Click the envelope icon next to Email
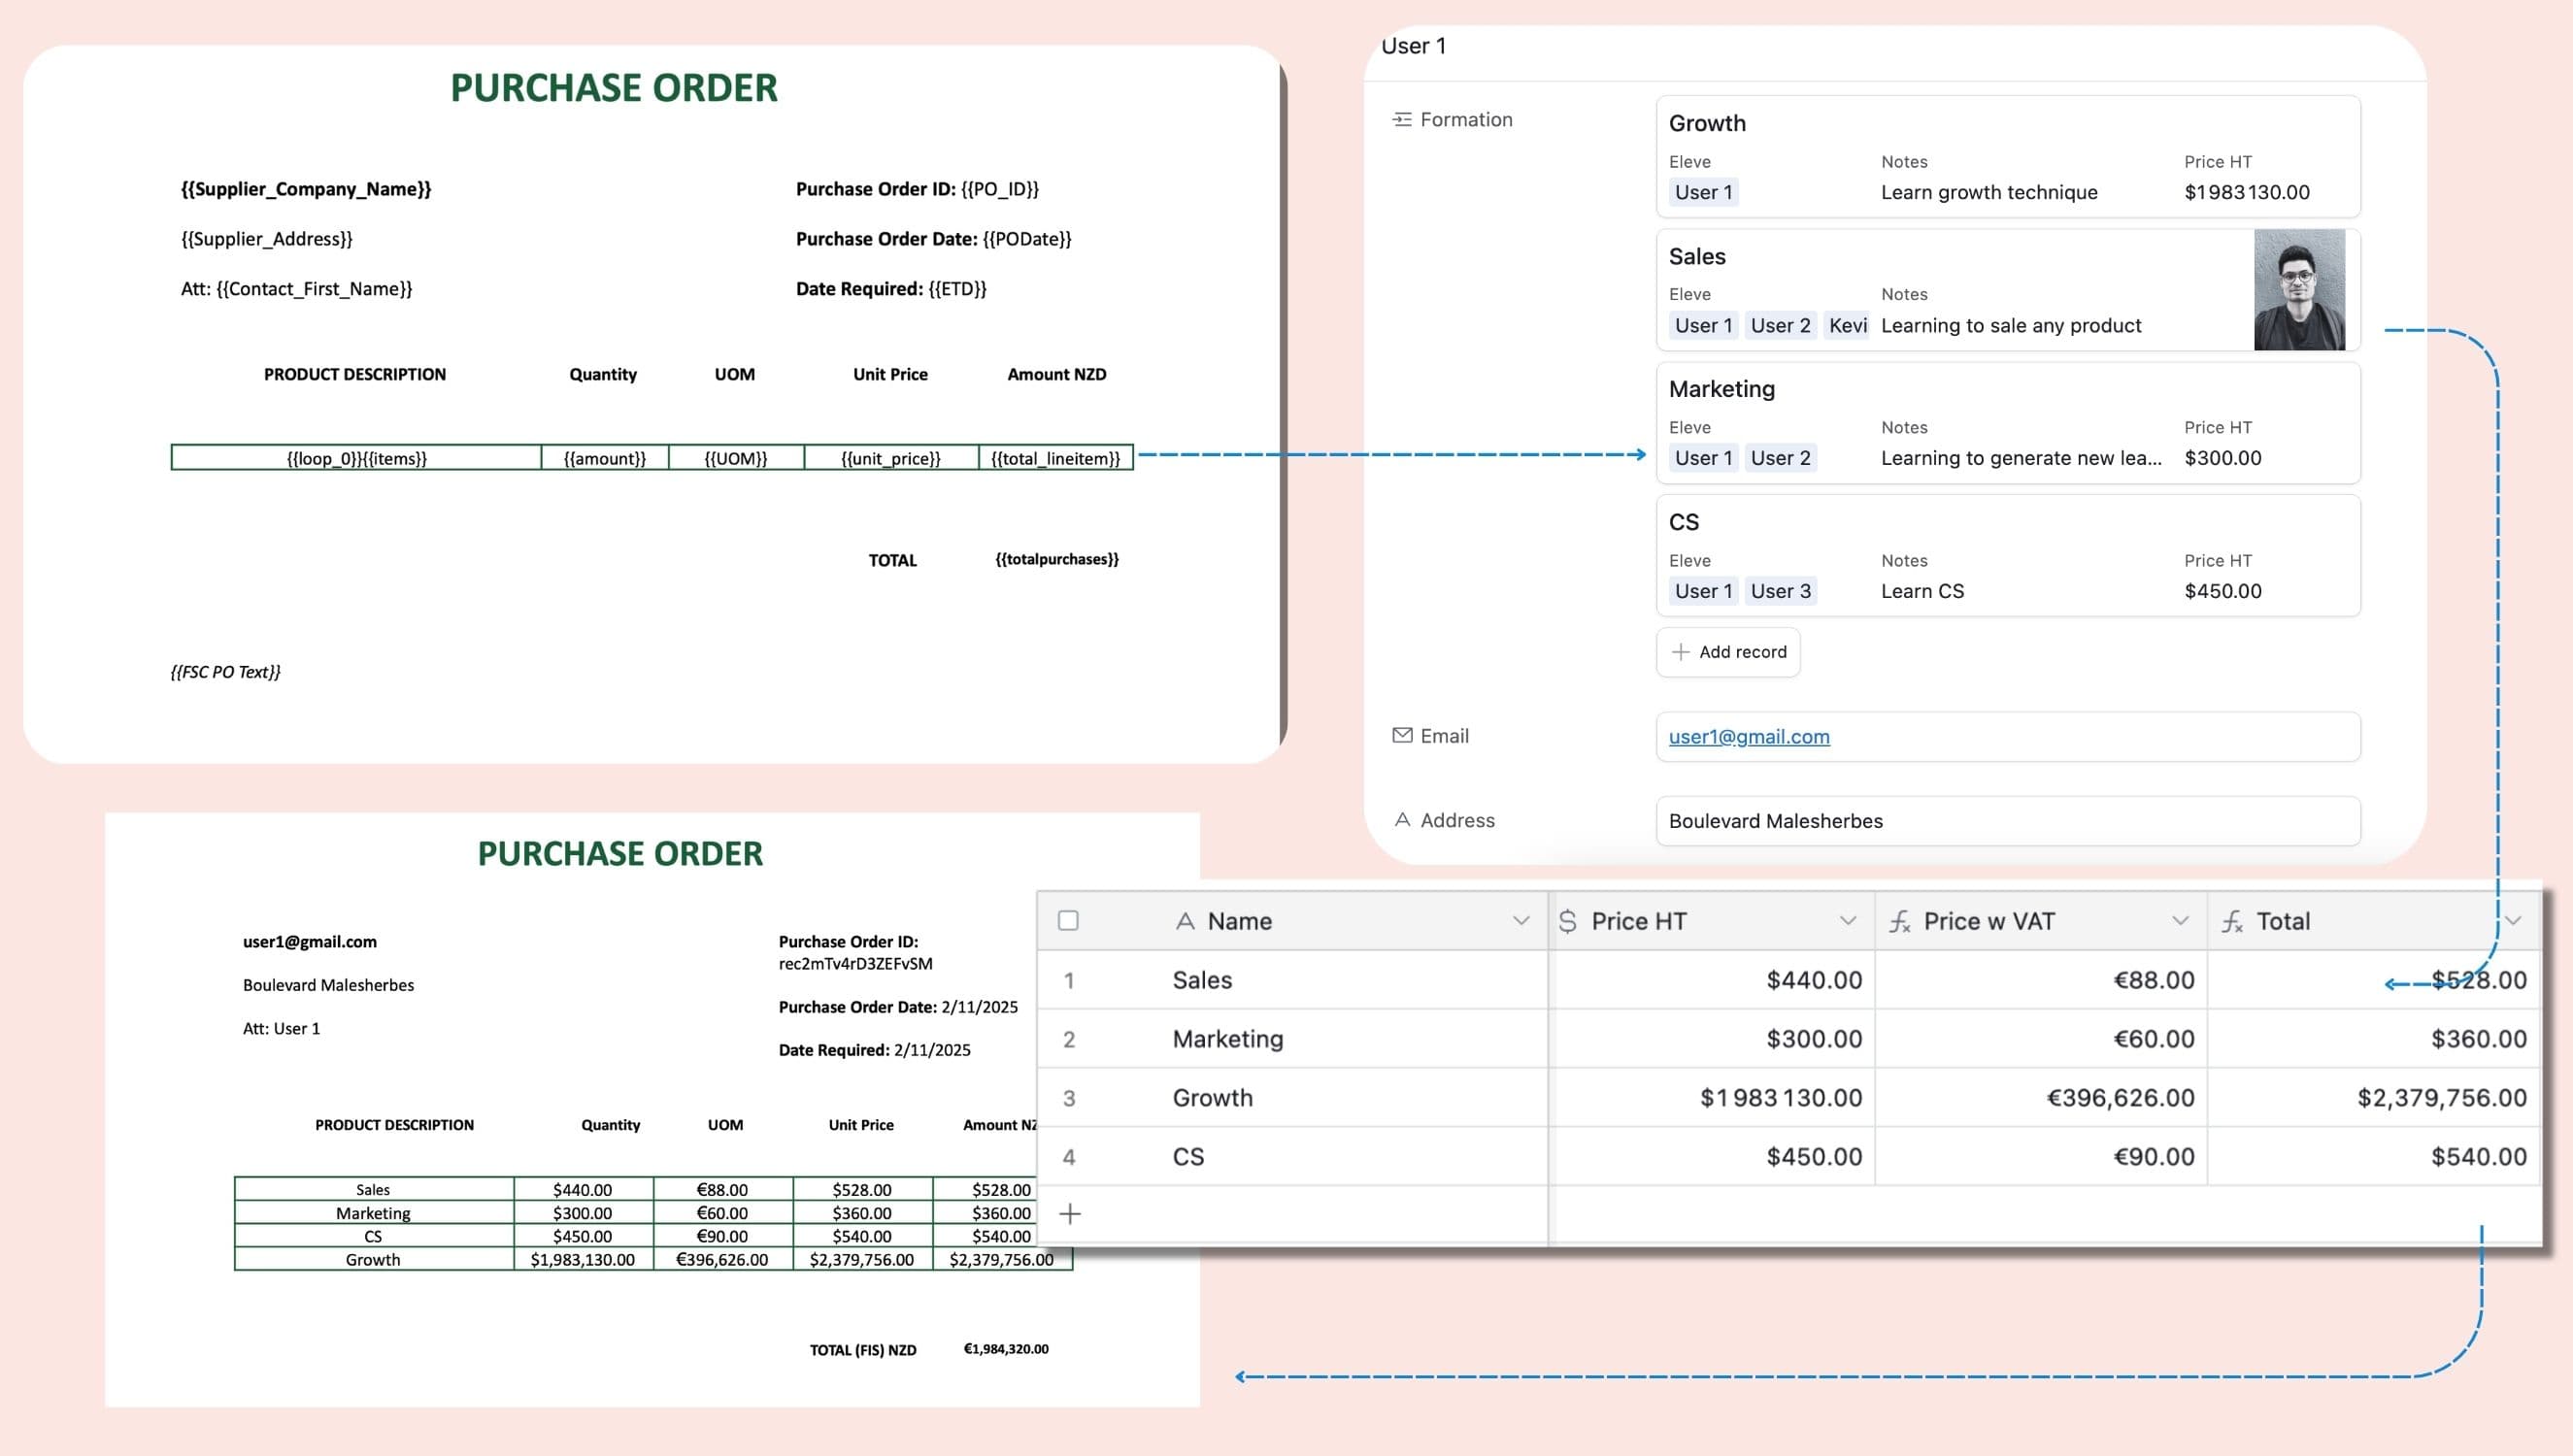Screen dimensions: 2573x1456 pyautogui.click(x=1401, y=735)
